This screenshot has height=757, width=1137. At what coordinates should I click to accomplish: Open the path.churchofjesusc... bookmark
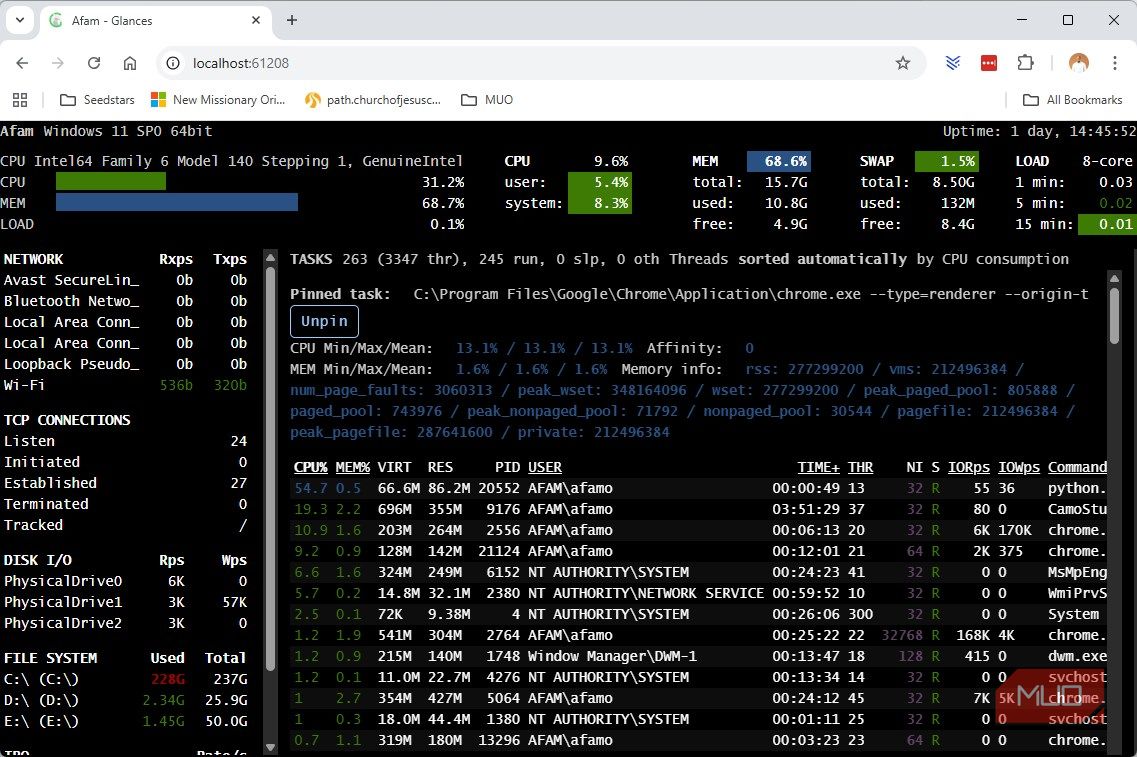(x=373, y=100)
